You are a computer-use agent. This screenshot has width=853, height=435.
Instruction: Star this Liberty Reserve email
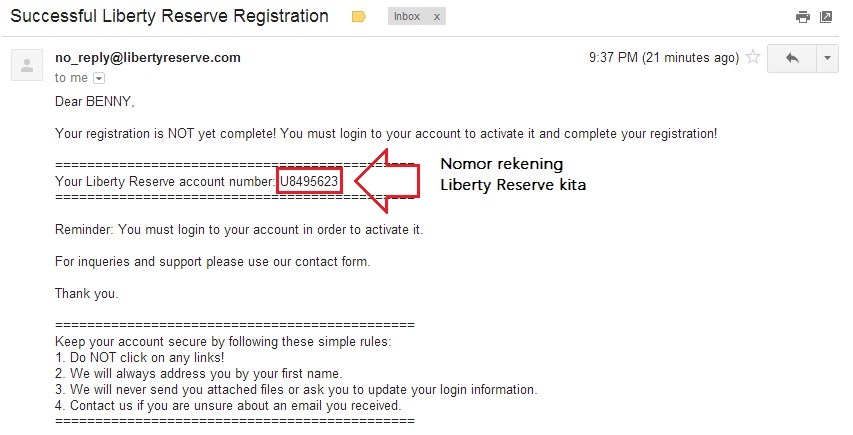[753, 58]
